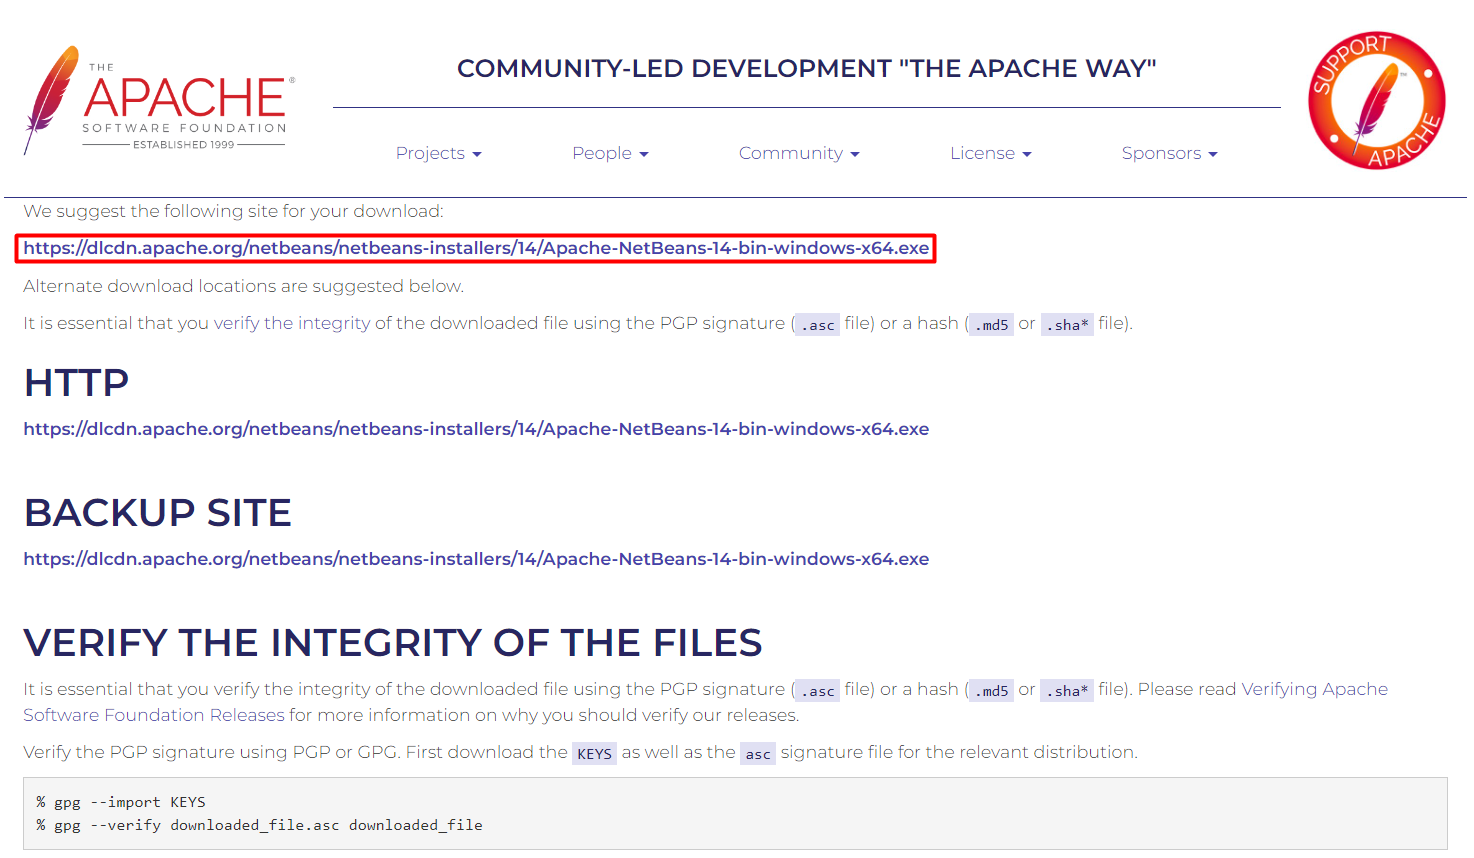The width and height of the screenshot is (1474, 858).
Task: Click the Support Apache round badge
Action: coord(1377,100)
